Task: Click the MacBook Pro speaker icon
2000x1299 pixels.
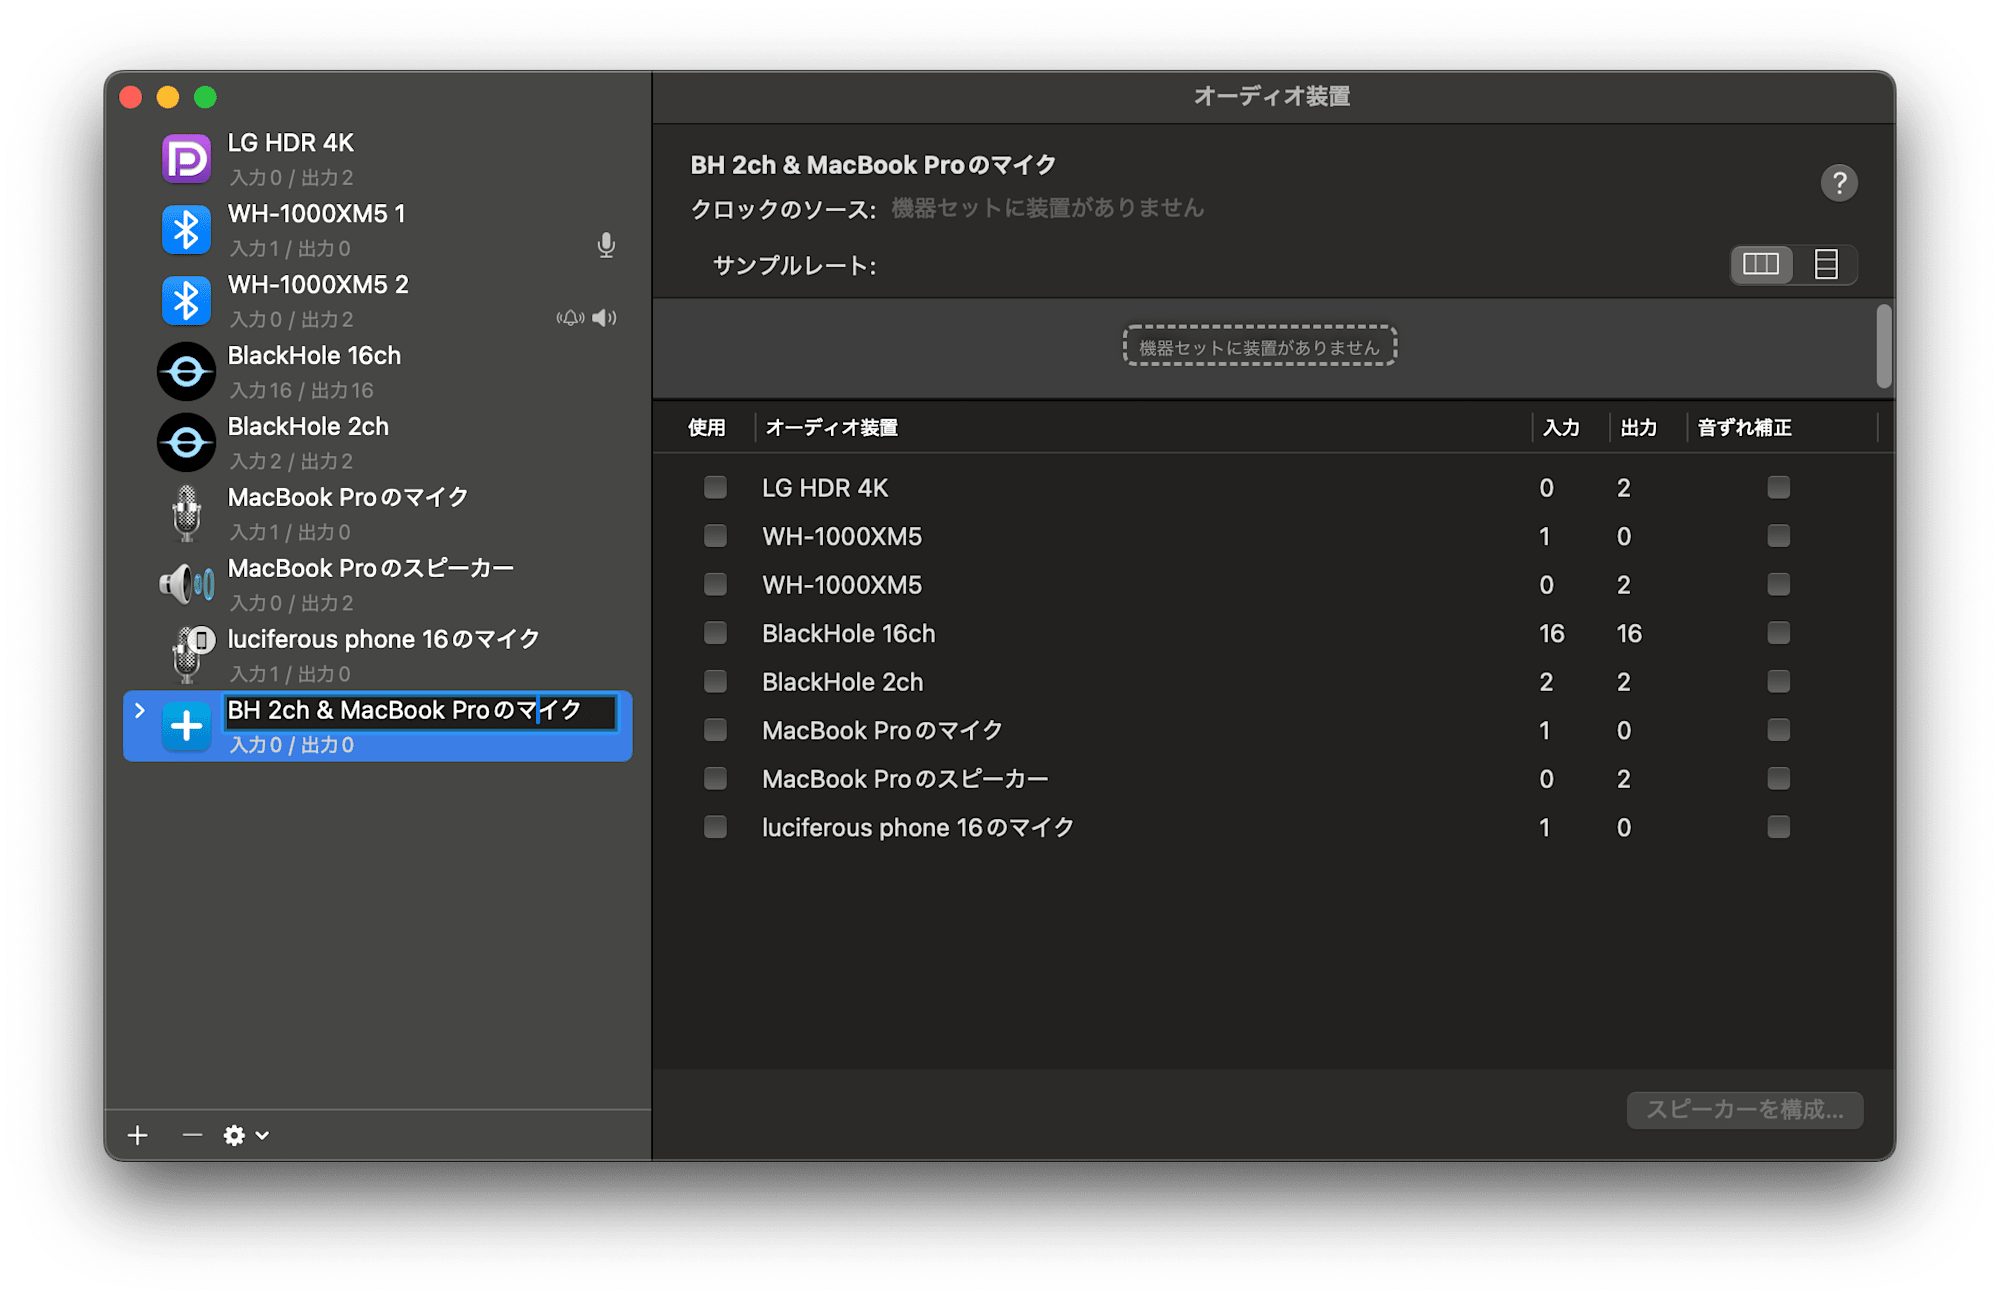Action: click(x=186, y=584)
